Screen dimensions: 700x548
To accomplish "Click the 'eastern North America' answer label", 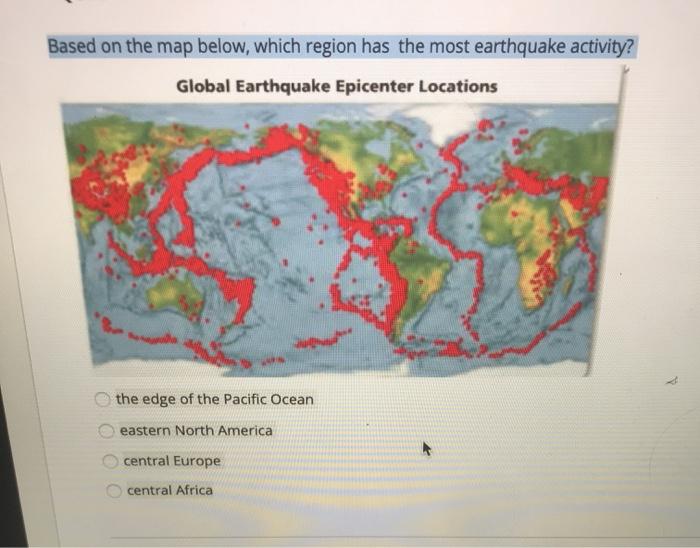I will [x=196, y=431].
